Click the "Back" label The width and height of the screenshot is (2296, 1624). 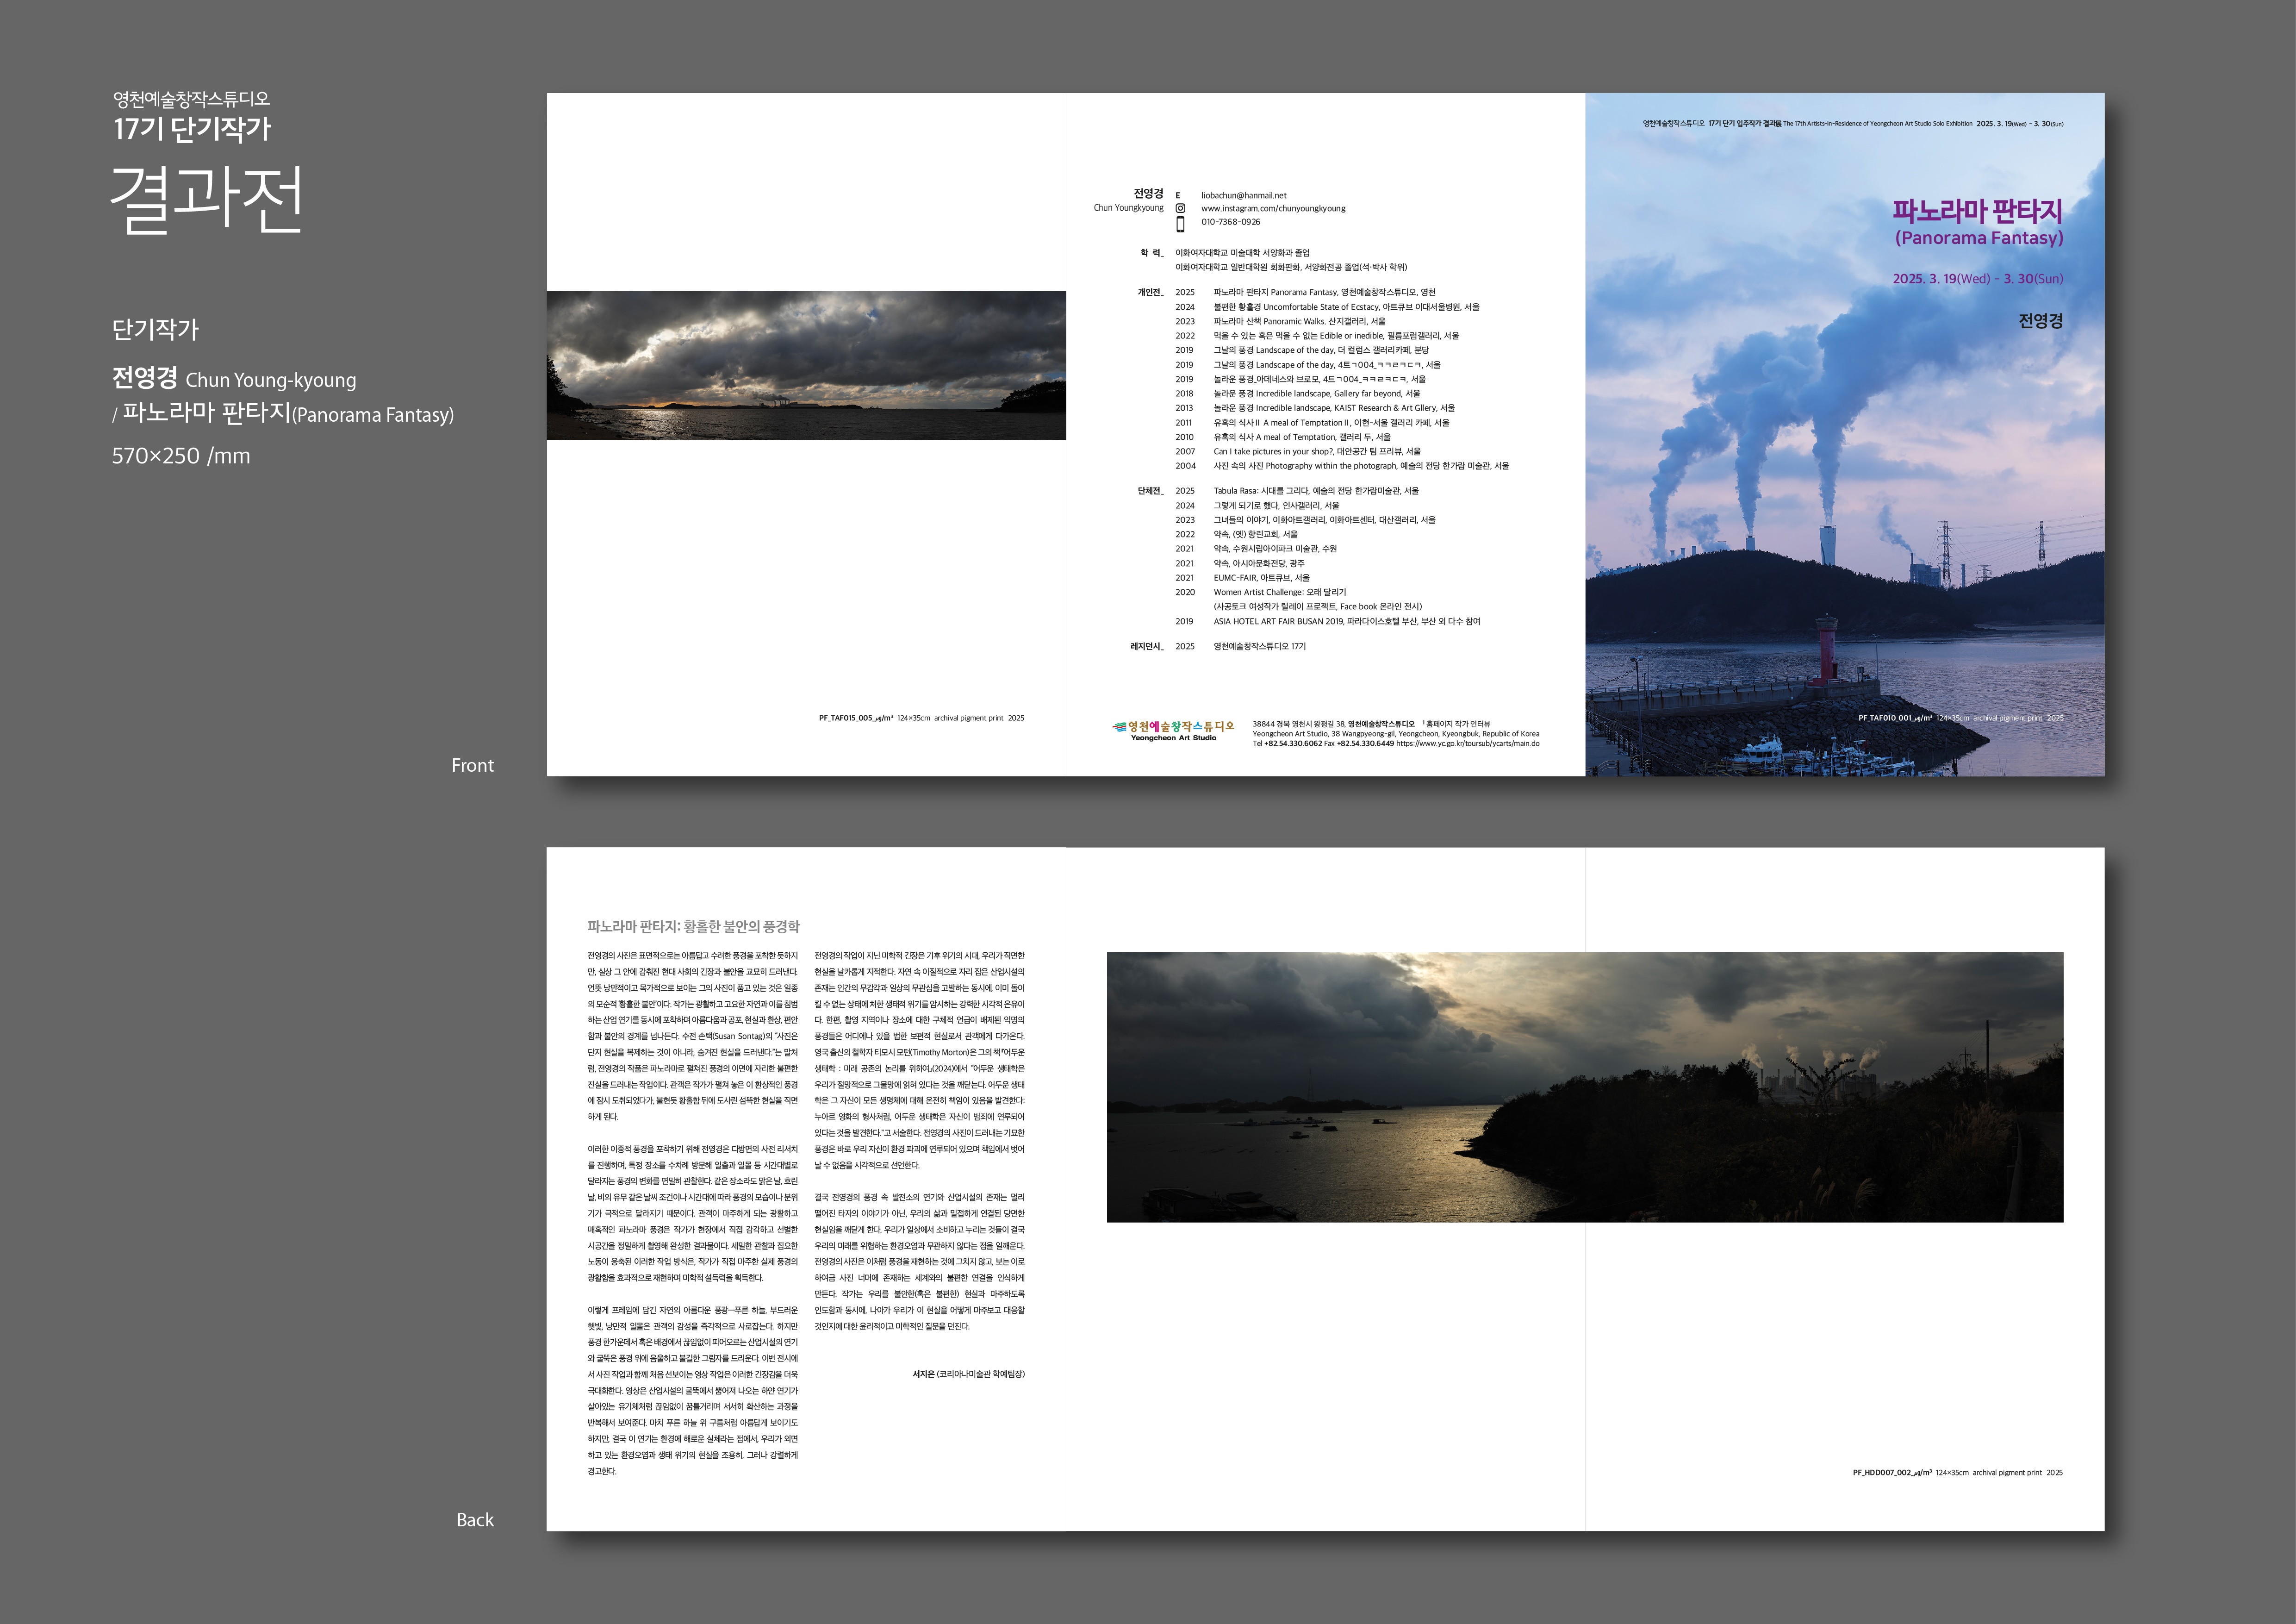coord(475,1520)
